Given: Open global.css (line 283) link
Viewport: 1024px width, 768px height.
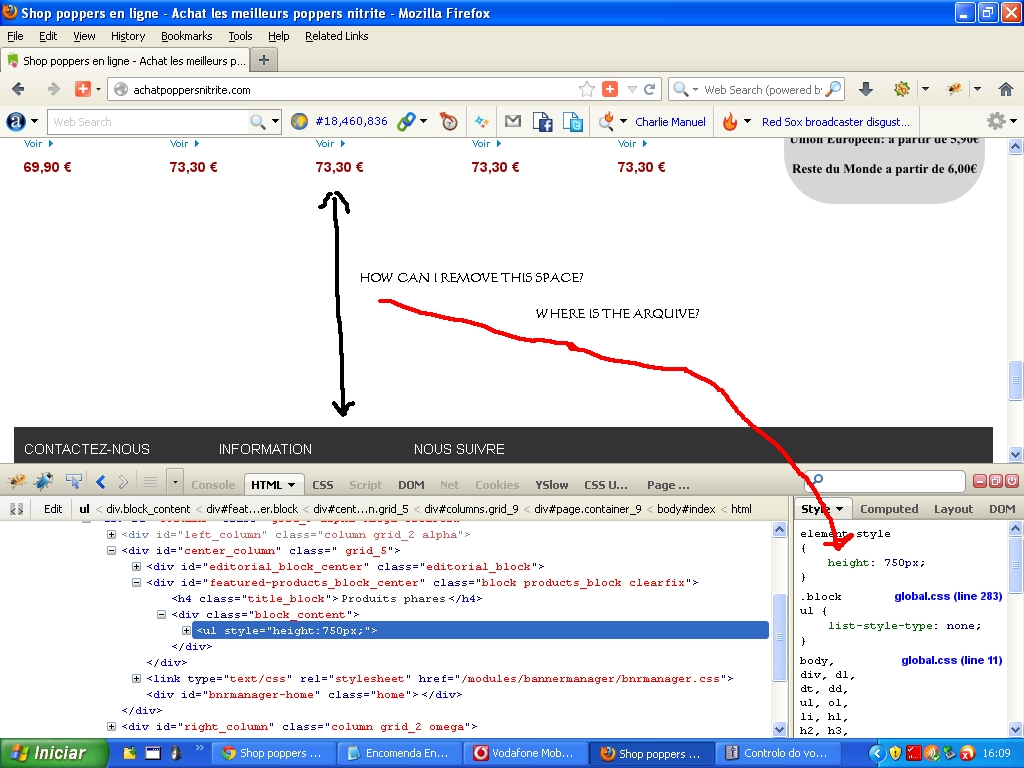Looking at the screenshot, I should [948, 596].
